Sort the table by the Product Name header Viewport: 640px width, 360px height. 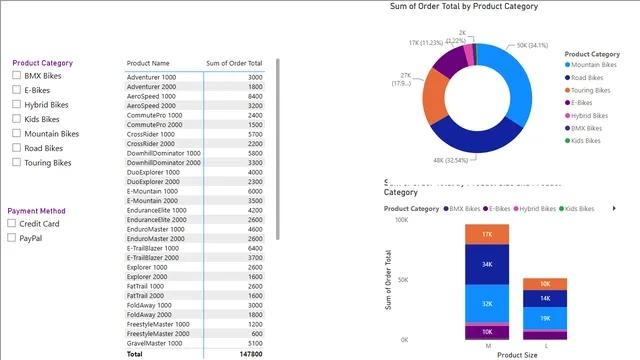pos(148,63)
